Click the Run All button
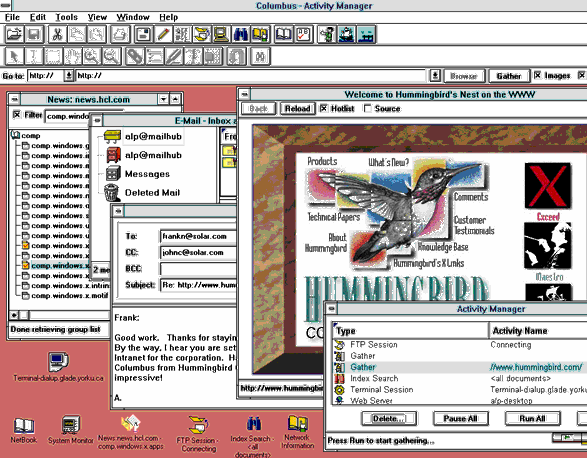Screen dimensions: 587x458 tap(532, 418)
